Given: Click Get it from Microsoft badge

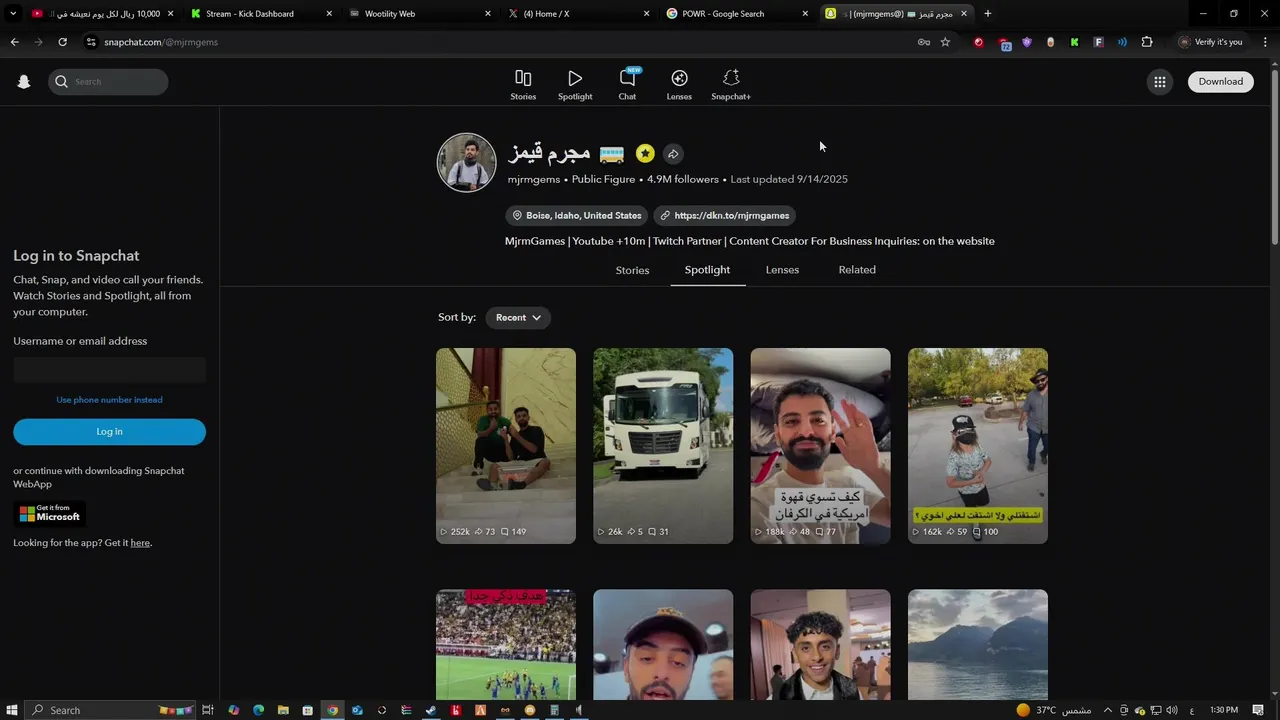Looking at the screenshot, I should pyautogui.click(x=49, y=514).
